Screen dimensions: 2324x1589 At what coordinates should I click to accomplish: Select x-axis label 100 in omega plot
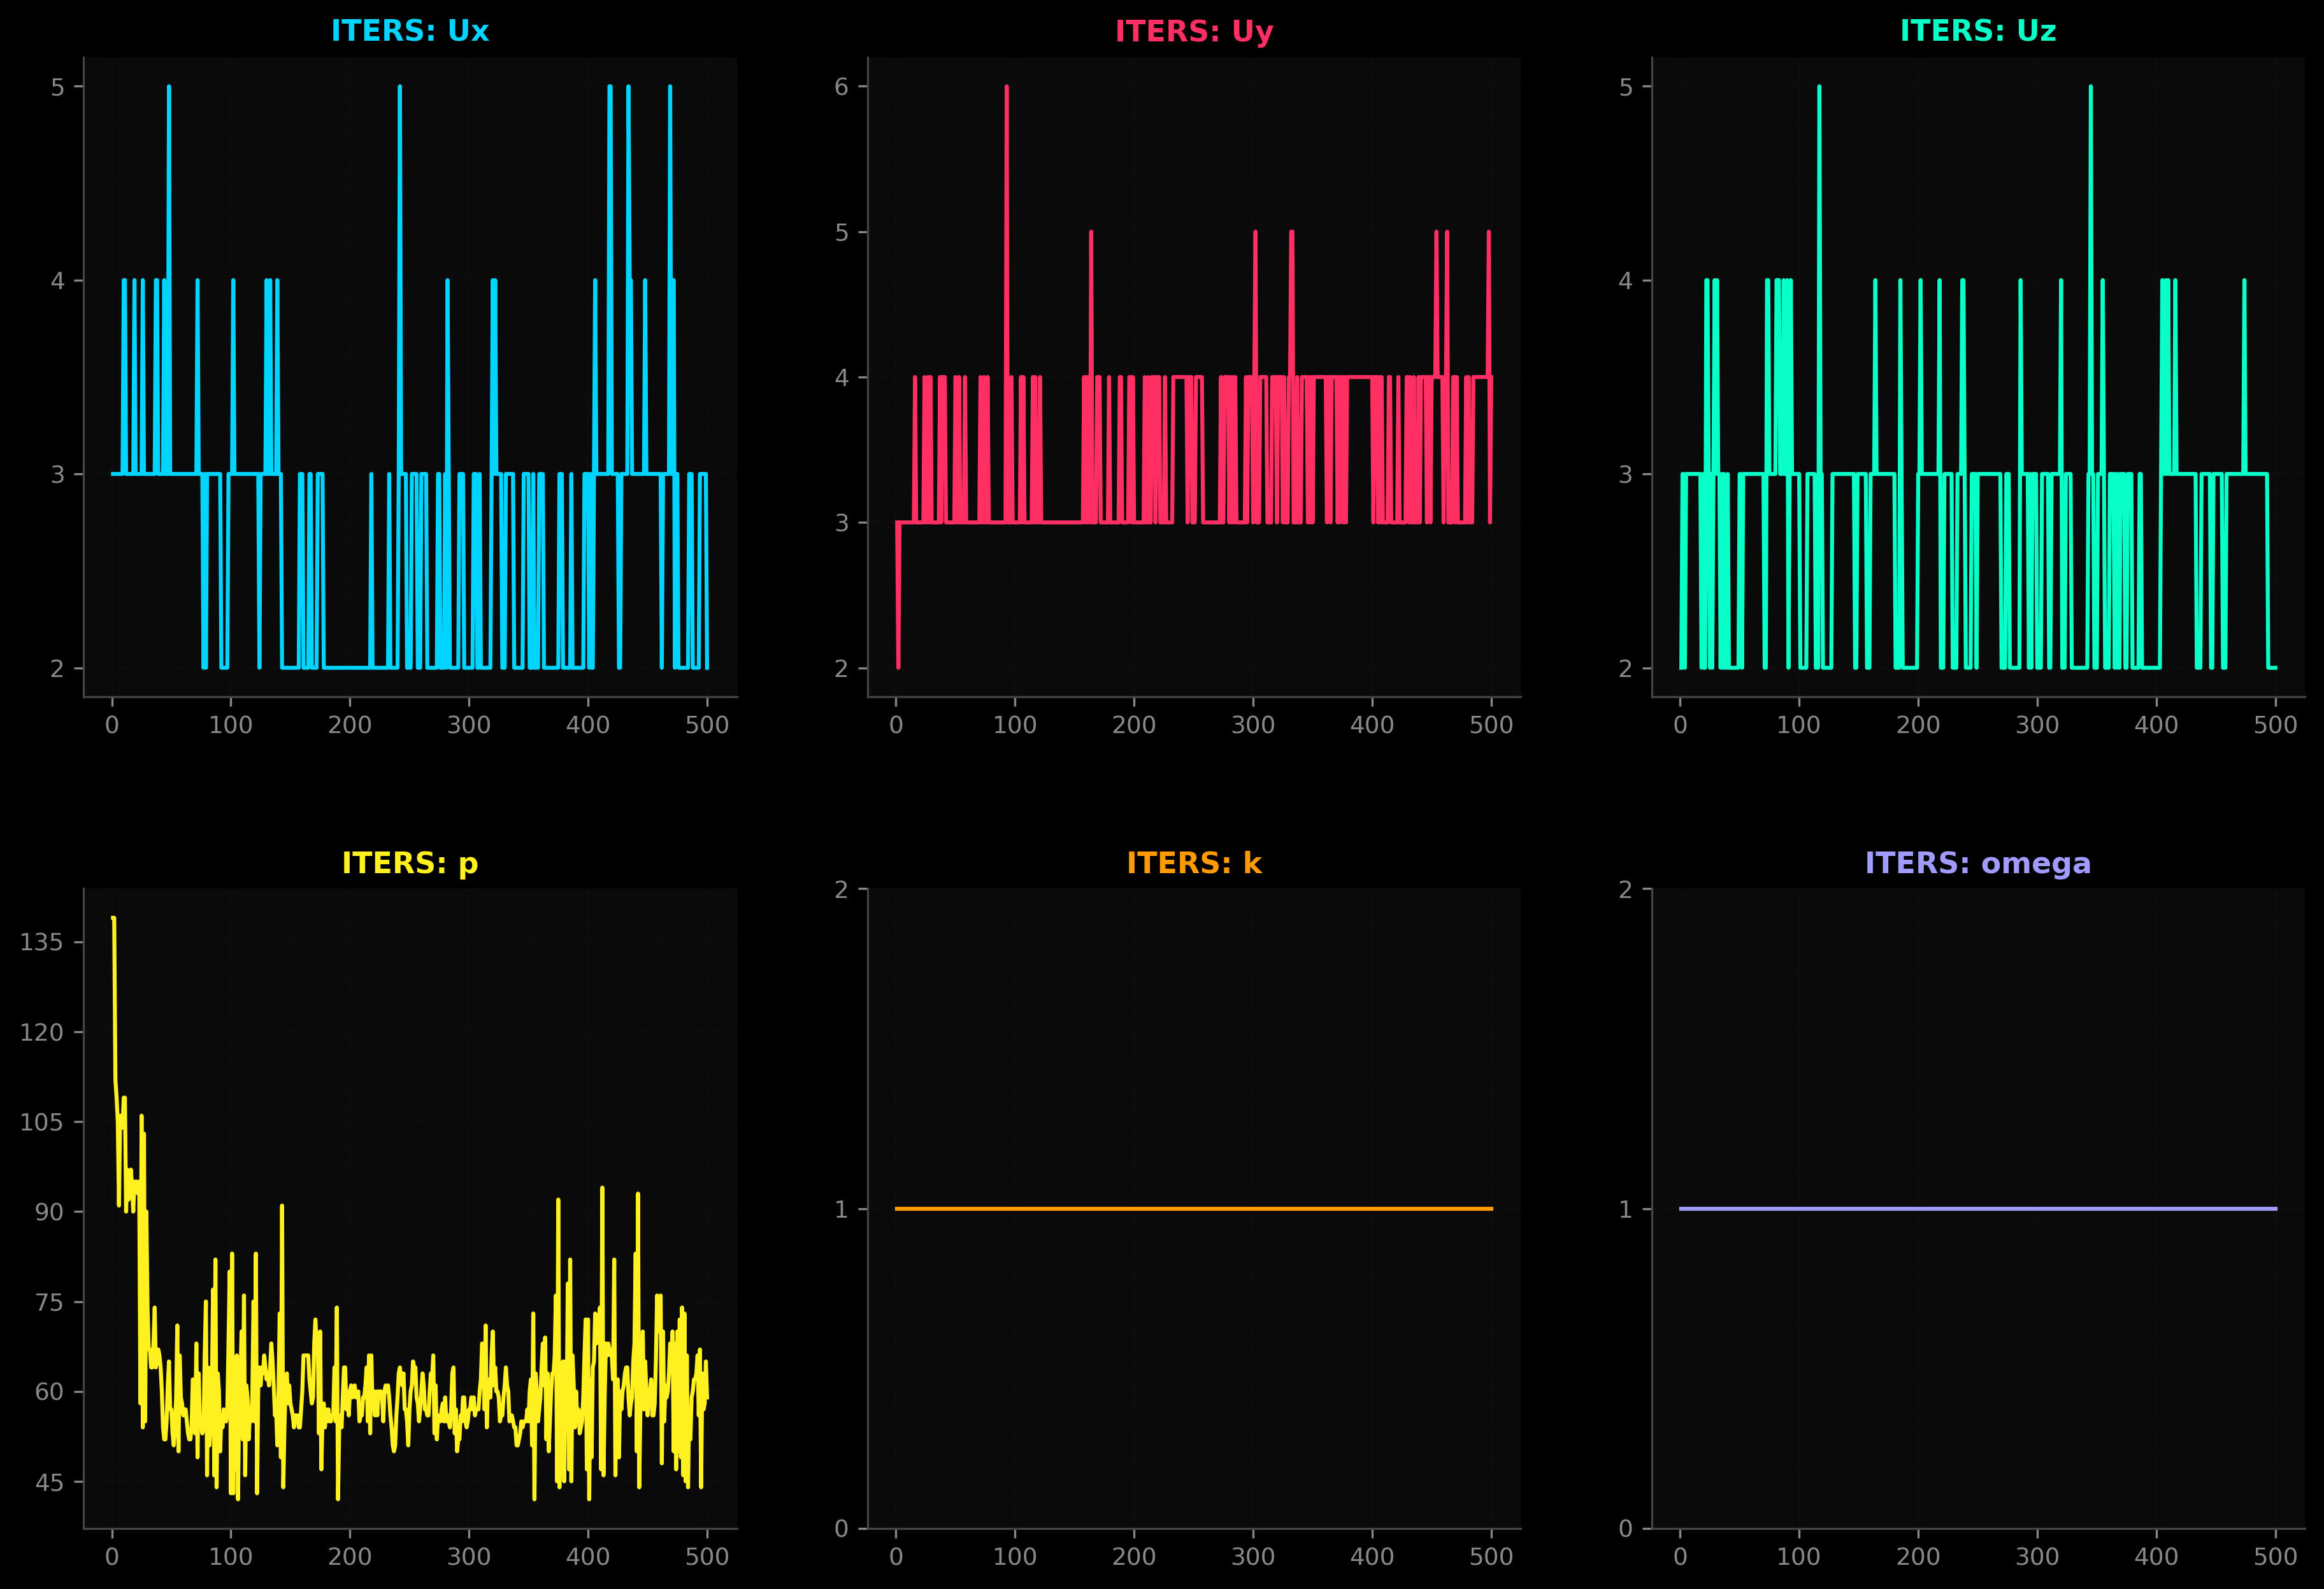click(1799, 1557)
